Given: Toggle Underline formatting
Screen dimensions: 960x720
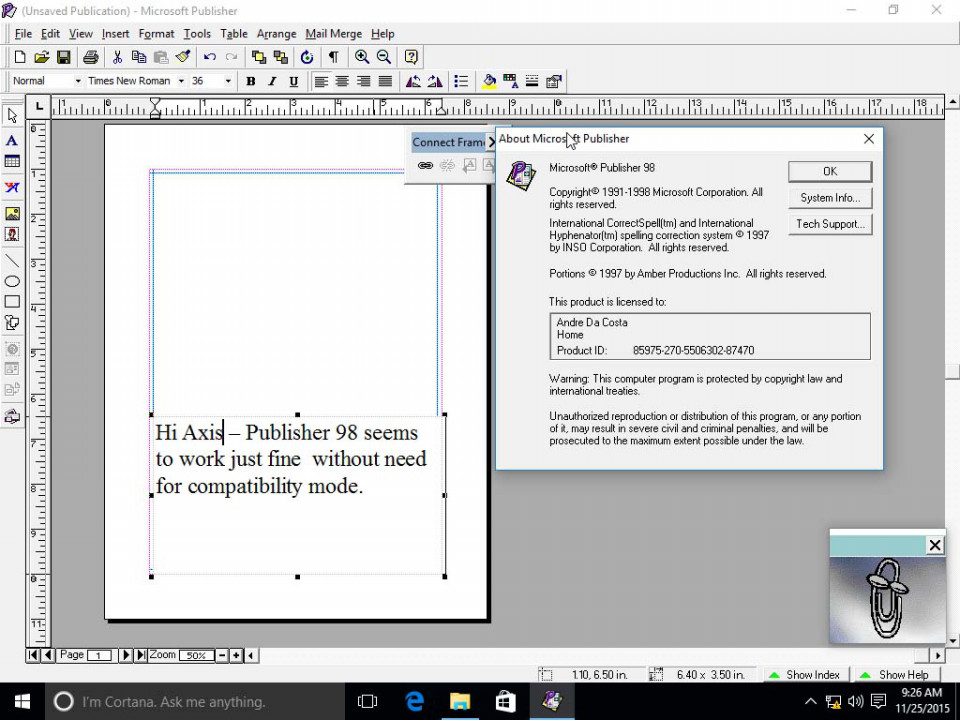Looking at the screenshot, I should coord(294,81).
